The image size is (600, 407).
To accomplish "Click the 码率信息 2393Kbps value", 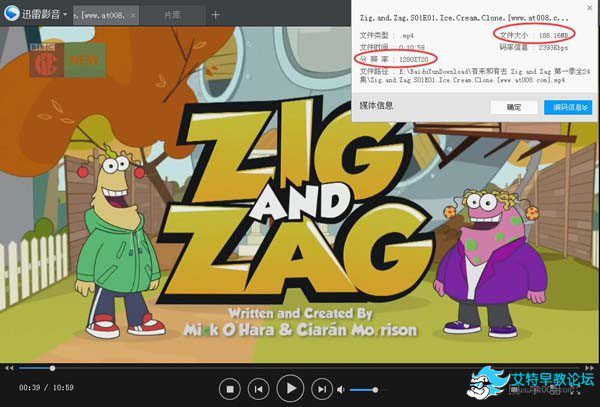I will (x=553, y=47).
